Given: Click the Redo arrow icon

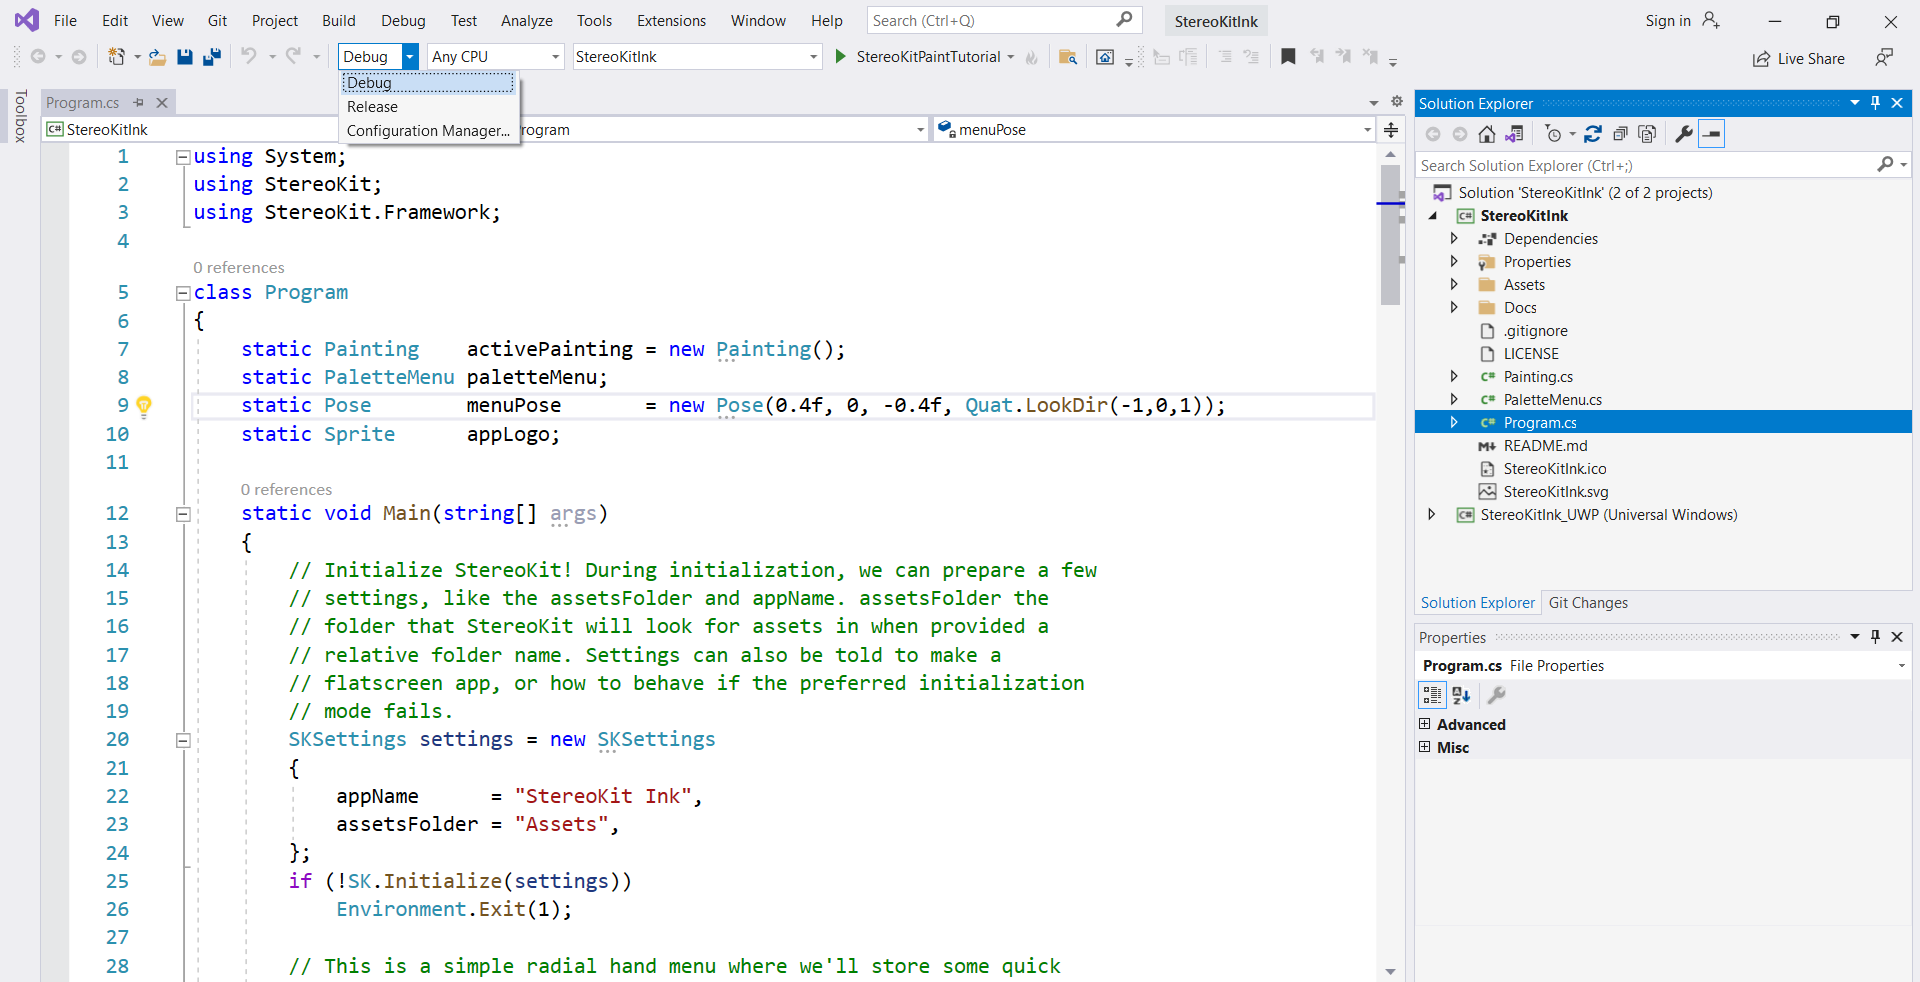Looking at the screenshot, I should coord(293,56).
